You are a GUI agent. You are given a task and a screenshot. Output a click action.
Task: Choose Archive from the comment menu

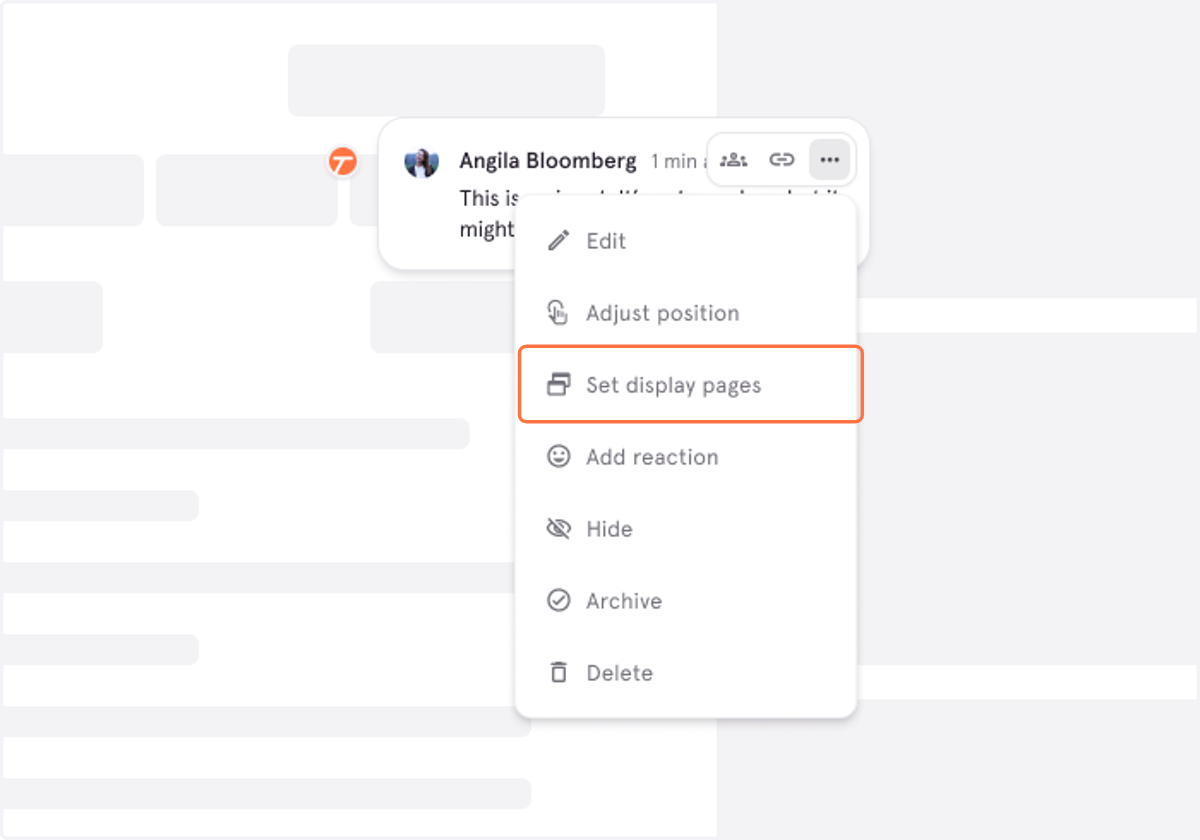(686, 601)
